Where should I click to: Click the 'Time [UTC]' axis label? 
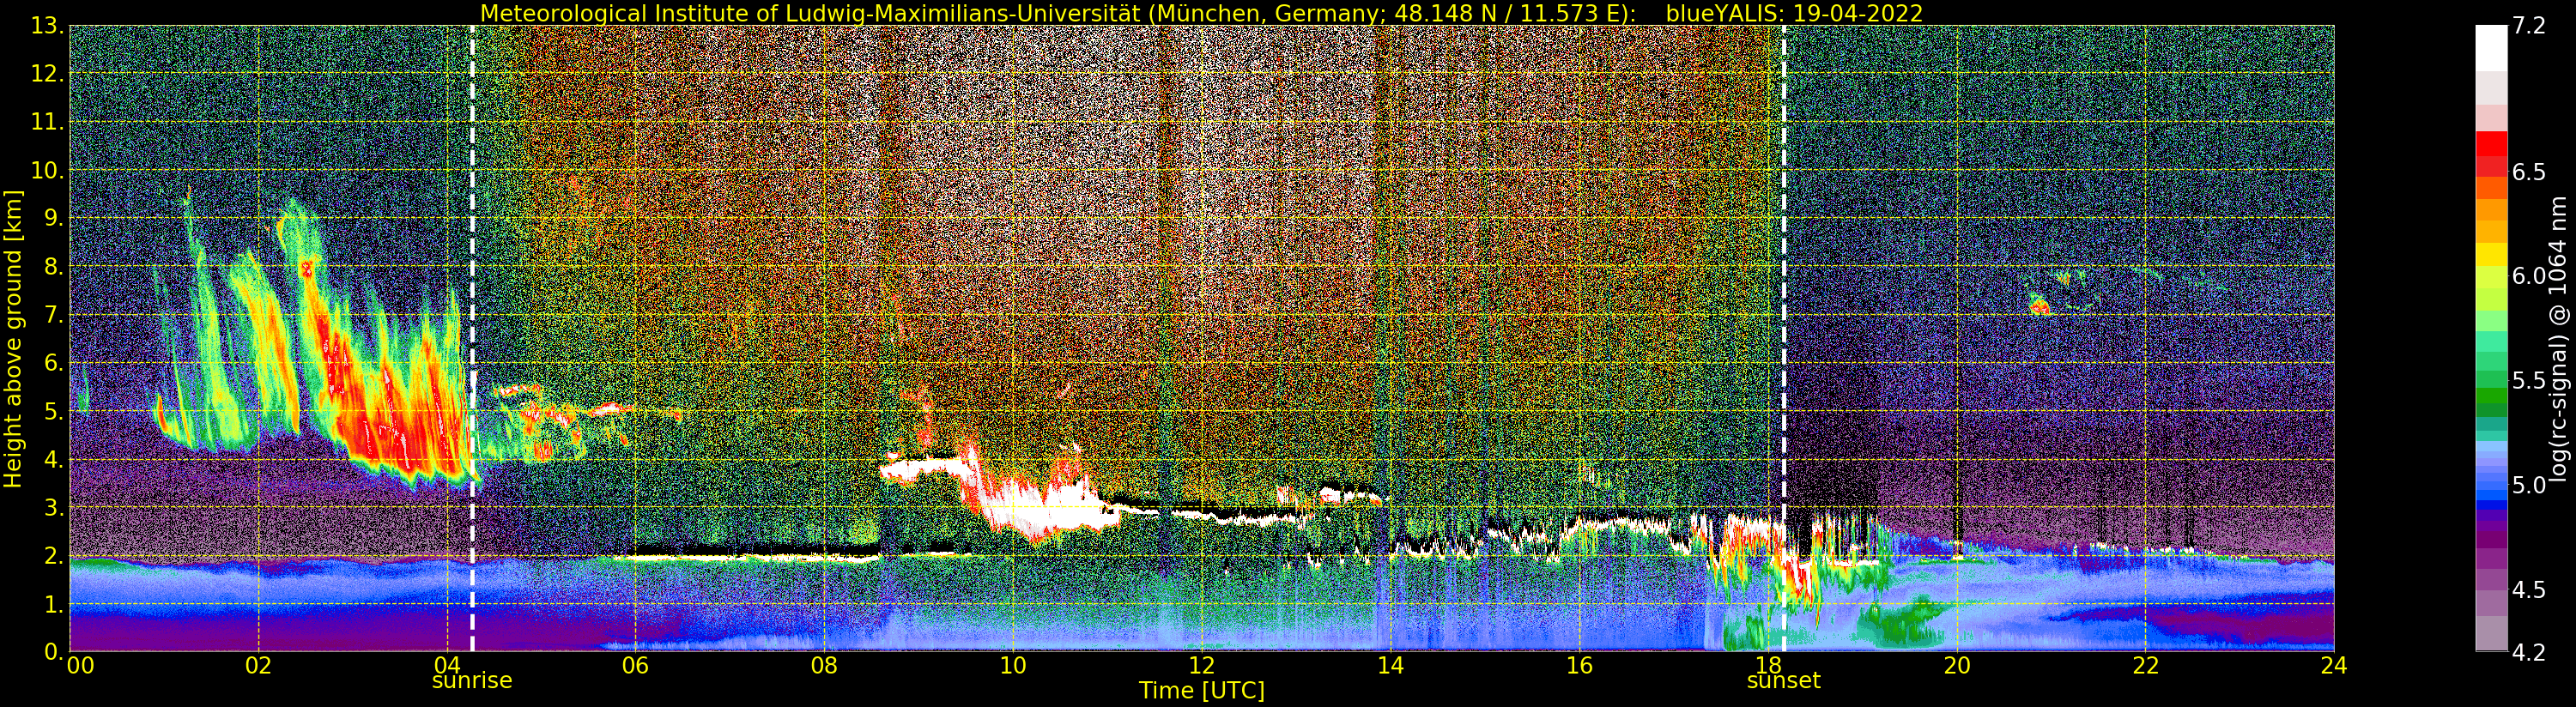(1202, 691)
